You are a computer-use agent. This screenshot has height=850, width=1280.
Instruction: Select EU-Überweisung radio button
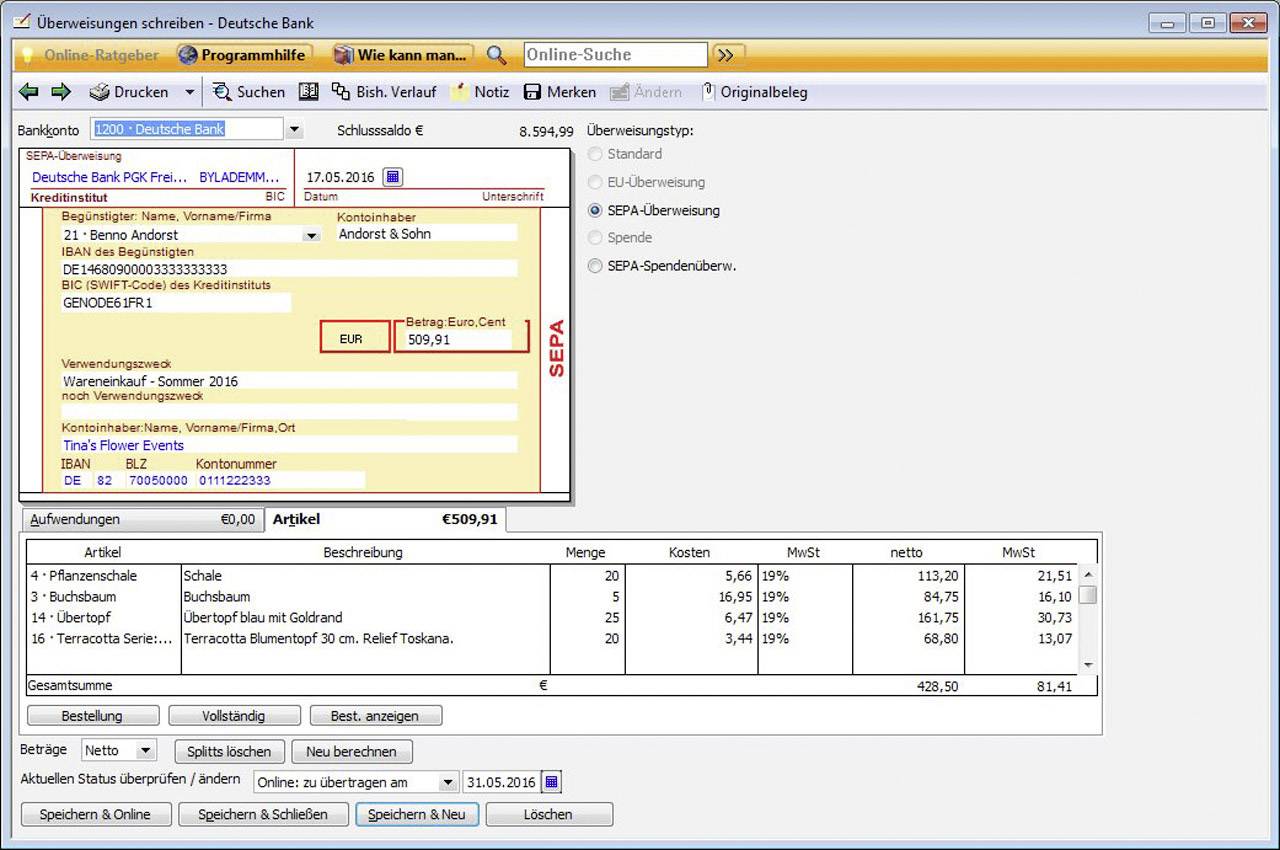pos(596,182)
